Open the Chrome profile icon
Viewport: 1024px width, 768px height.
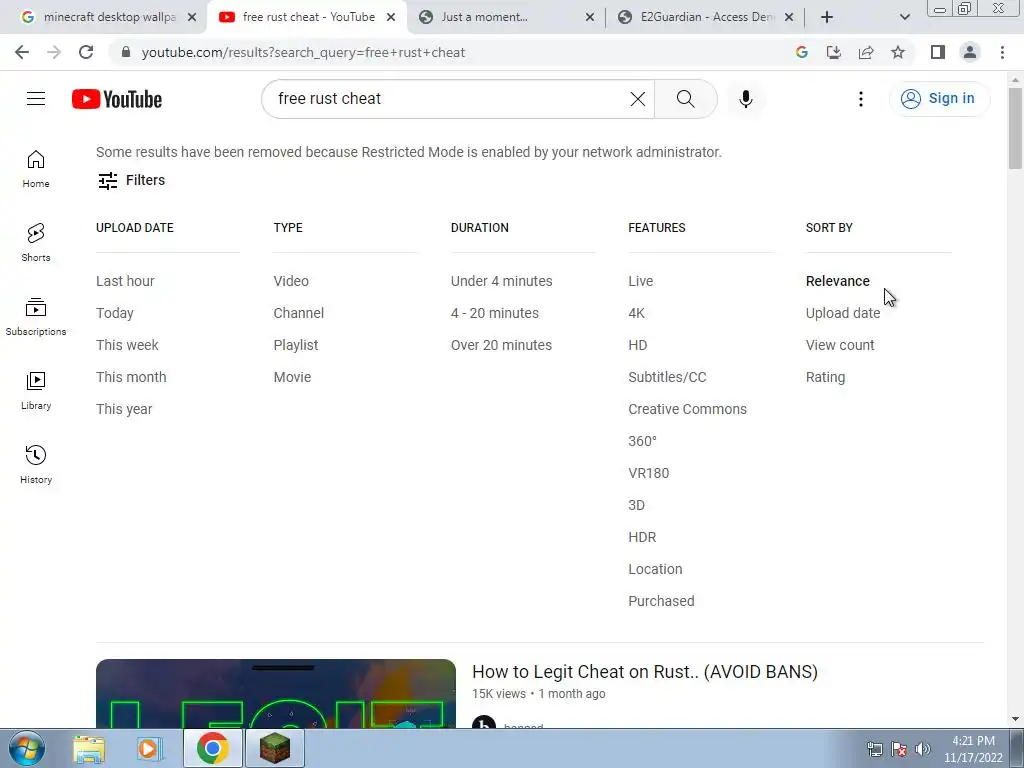click(970, 52)
